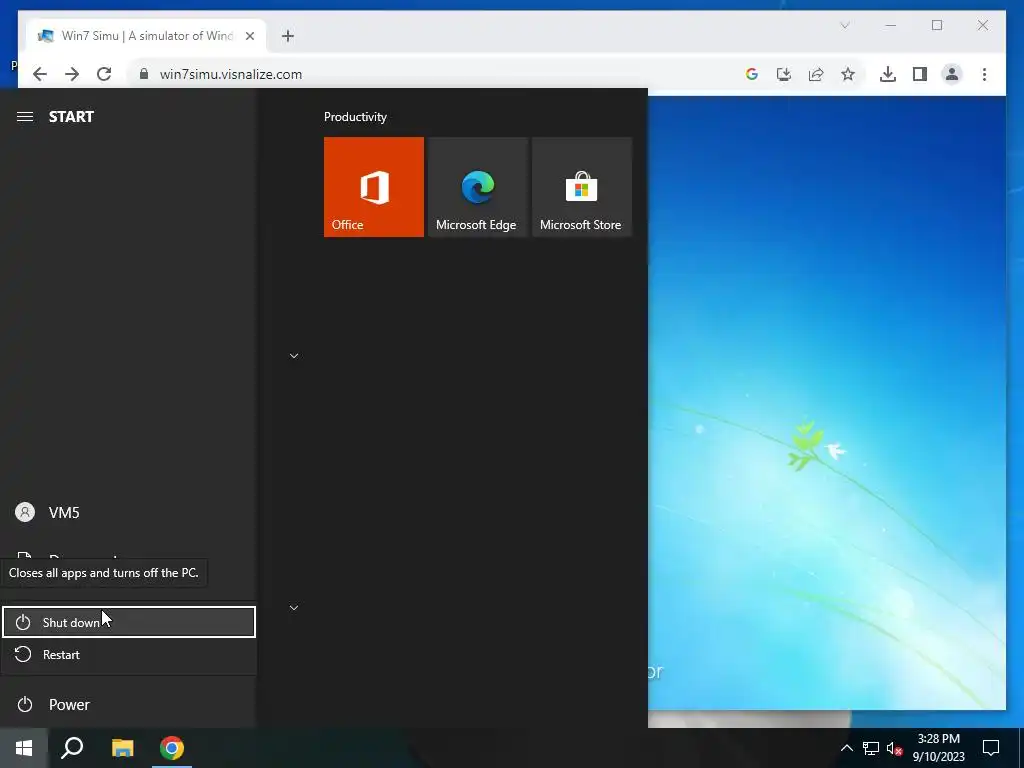Click upper chevron in Start app list
The height and width of the screenshot is (768, 1024).
(294, 356)
